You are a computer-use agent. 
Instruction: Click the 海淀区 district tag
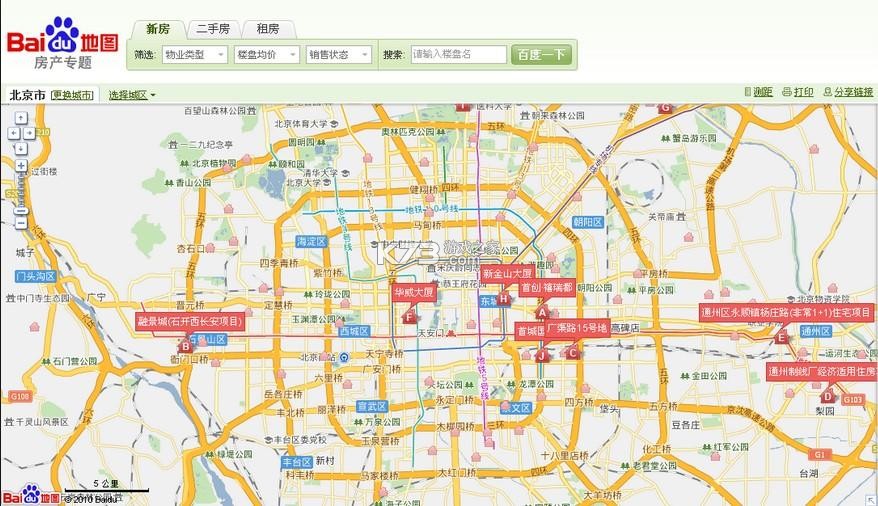pos(311,241)
